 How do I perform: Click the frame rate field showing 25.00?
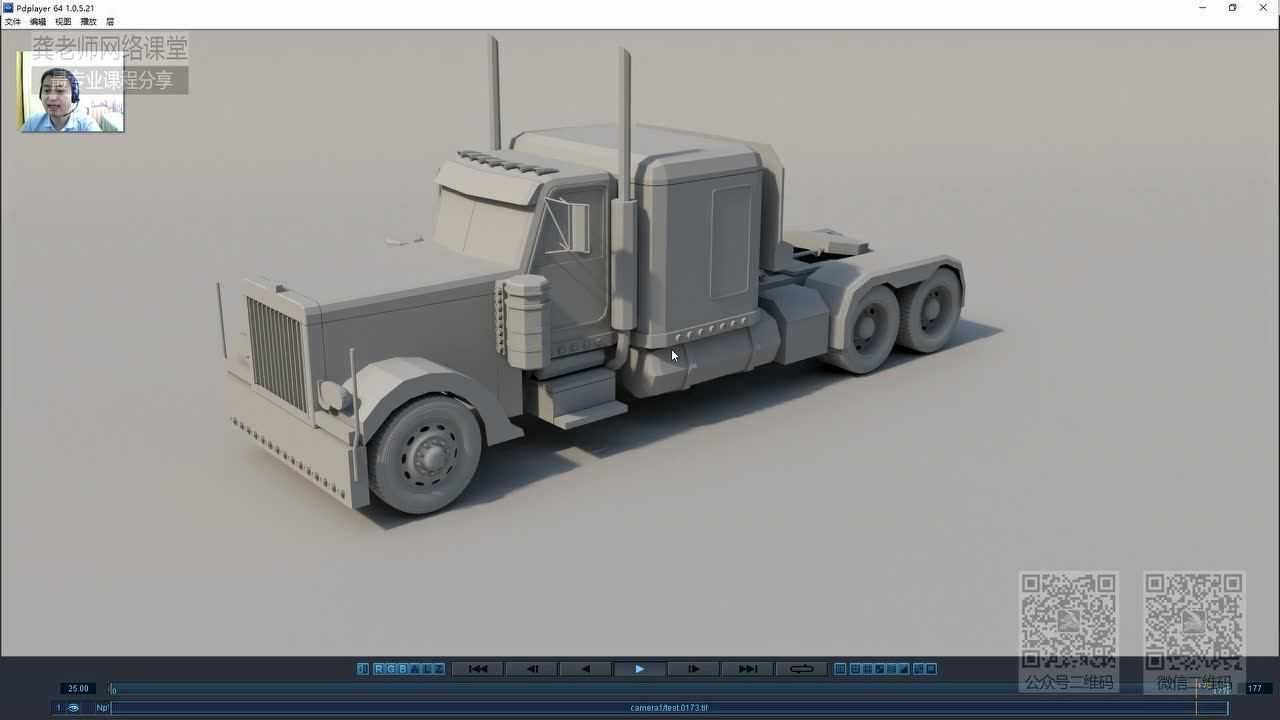click(x=78, y=688)
